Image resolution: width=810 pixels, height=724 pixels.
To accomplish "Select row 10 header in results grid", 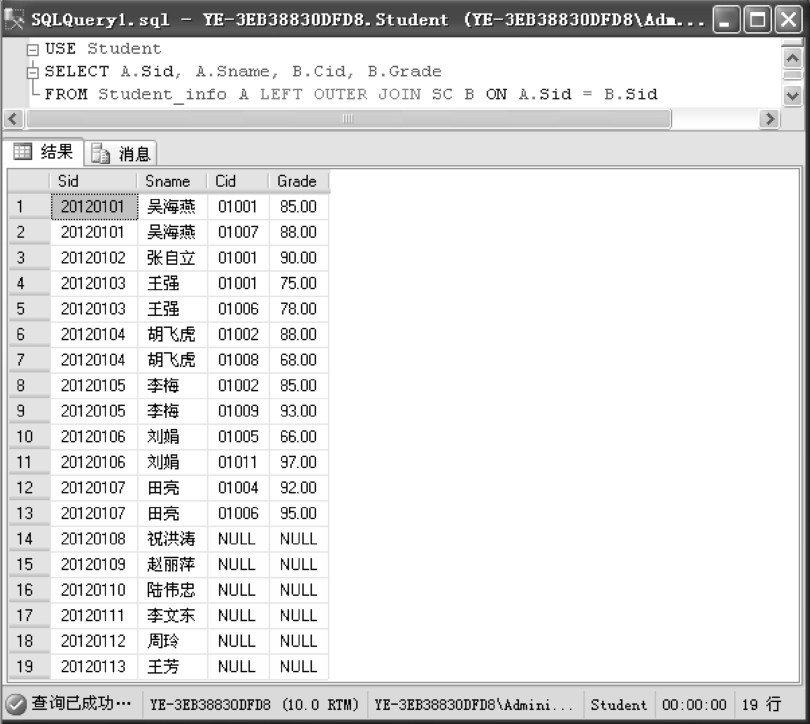I will click(x=29, y=436).
